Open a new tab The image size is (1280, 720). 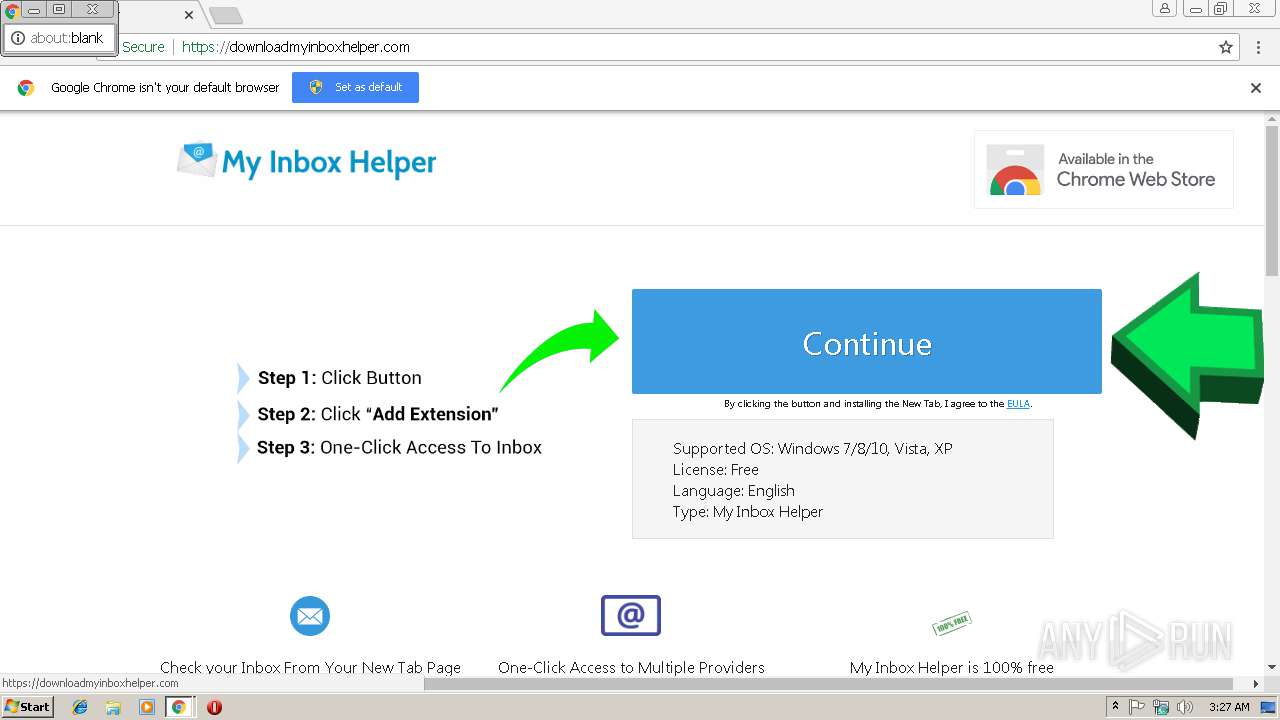click(226, 15)
